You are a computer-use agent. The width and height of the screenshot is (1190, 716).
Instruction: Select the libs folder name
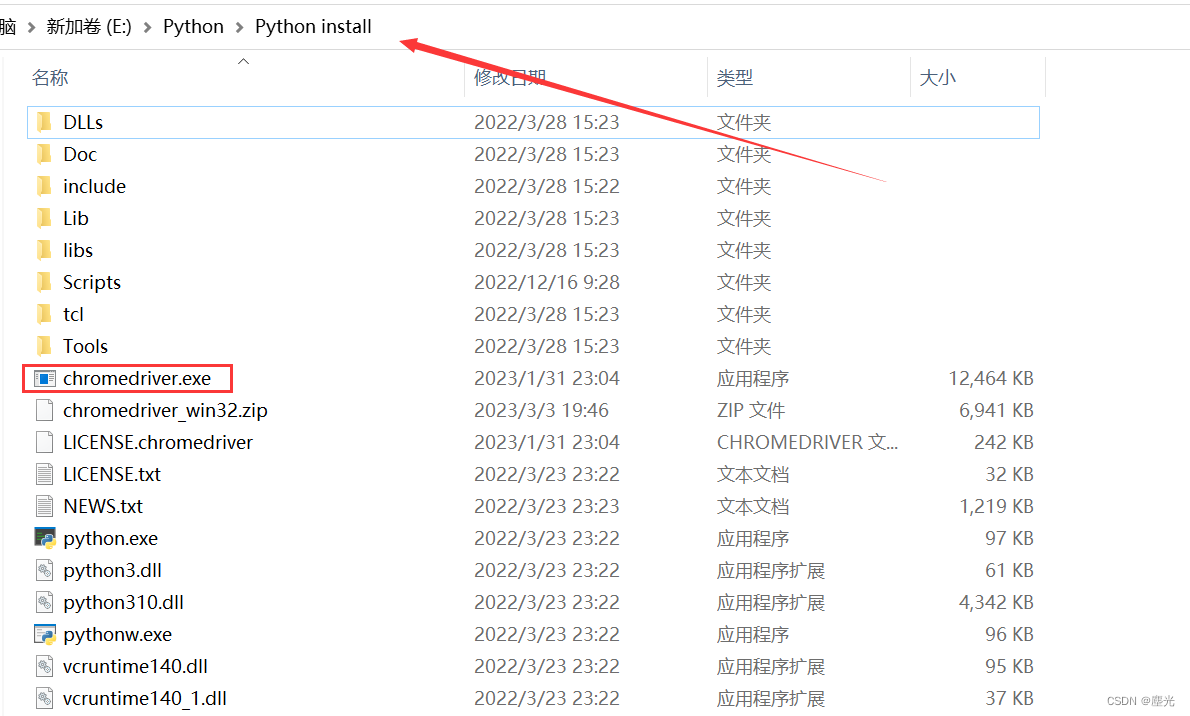77,250
